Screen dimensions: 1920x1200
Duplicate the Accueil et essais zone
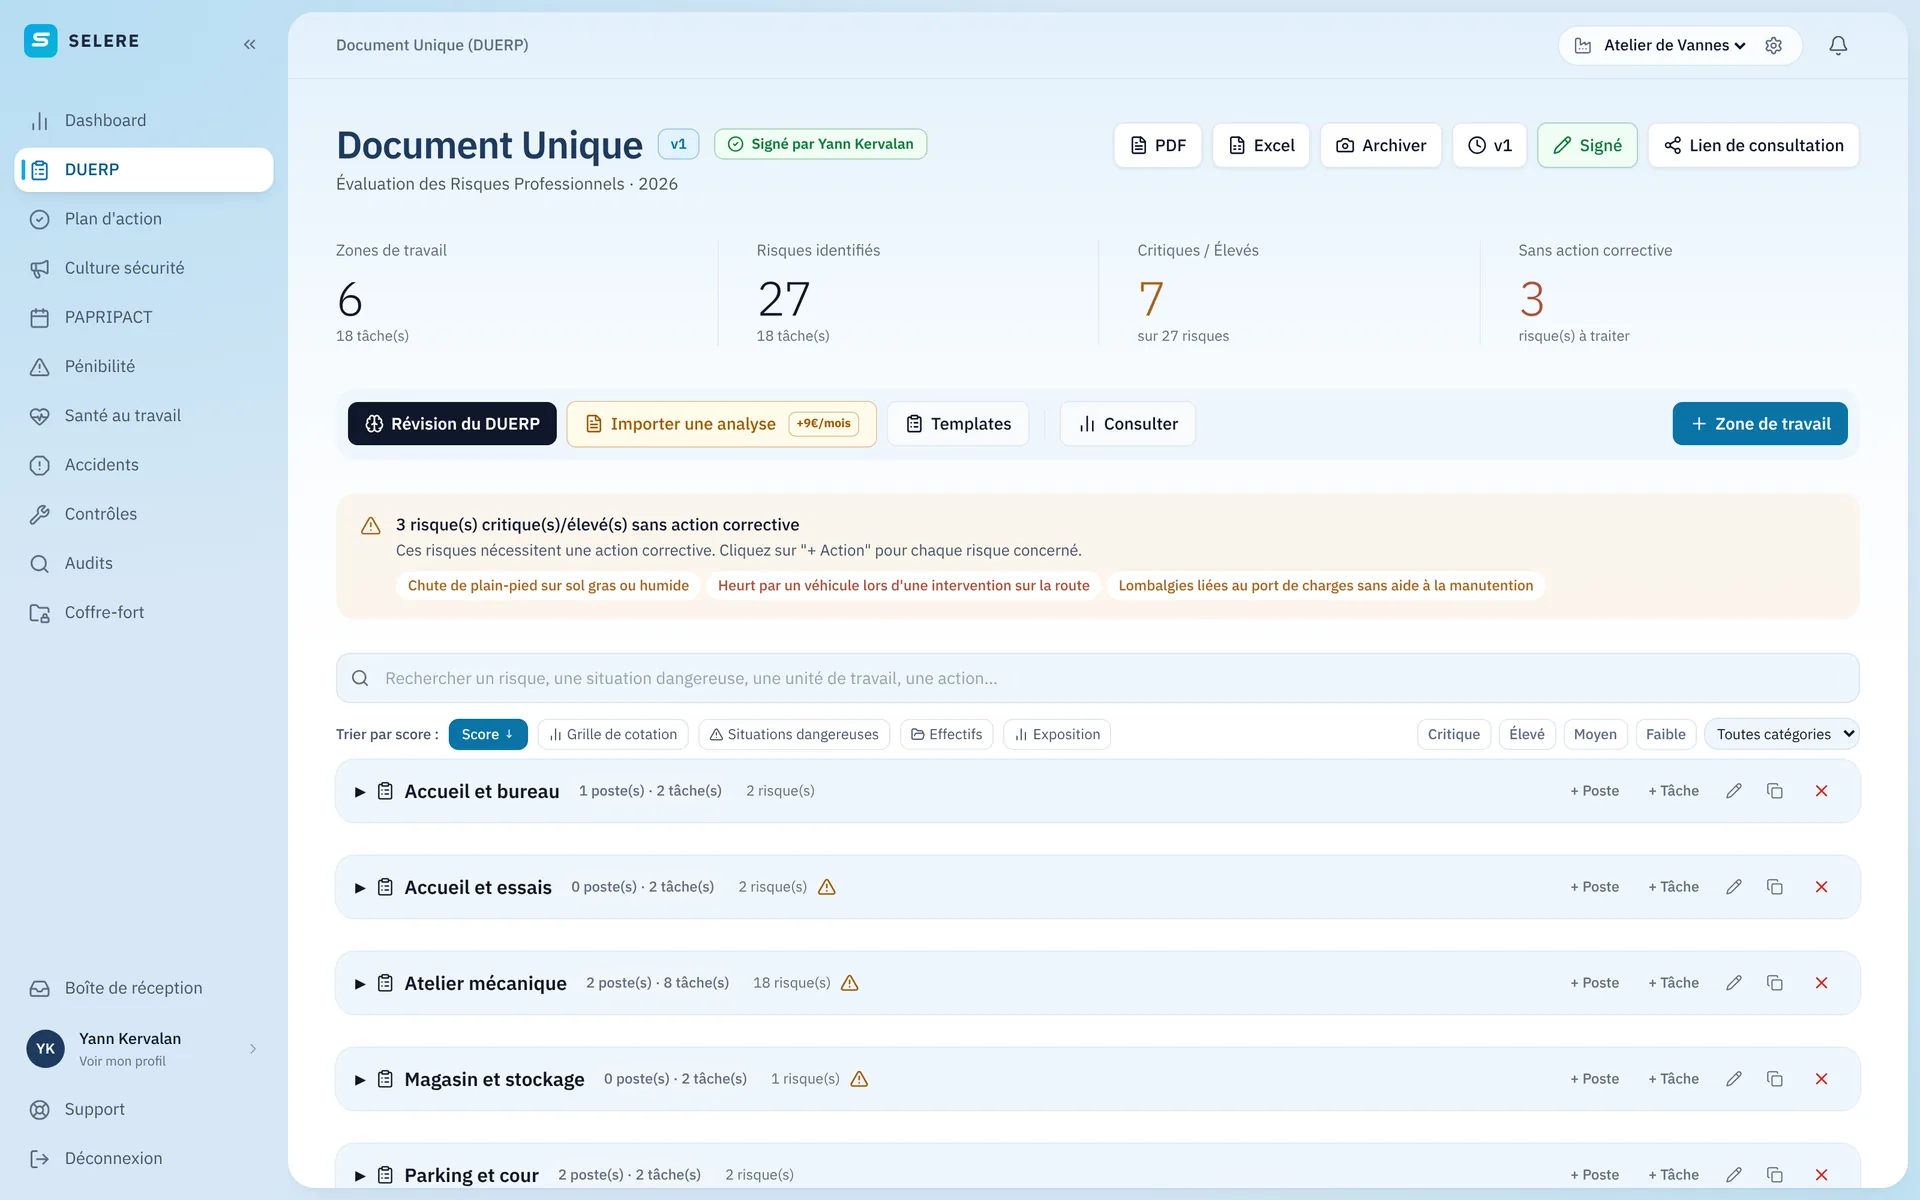click(x=1775, y=887)
